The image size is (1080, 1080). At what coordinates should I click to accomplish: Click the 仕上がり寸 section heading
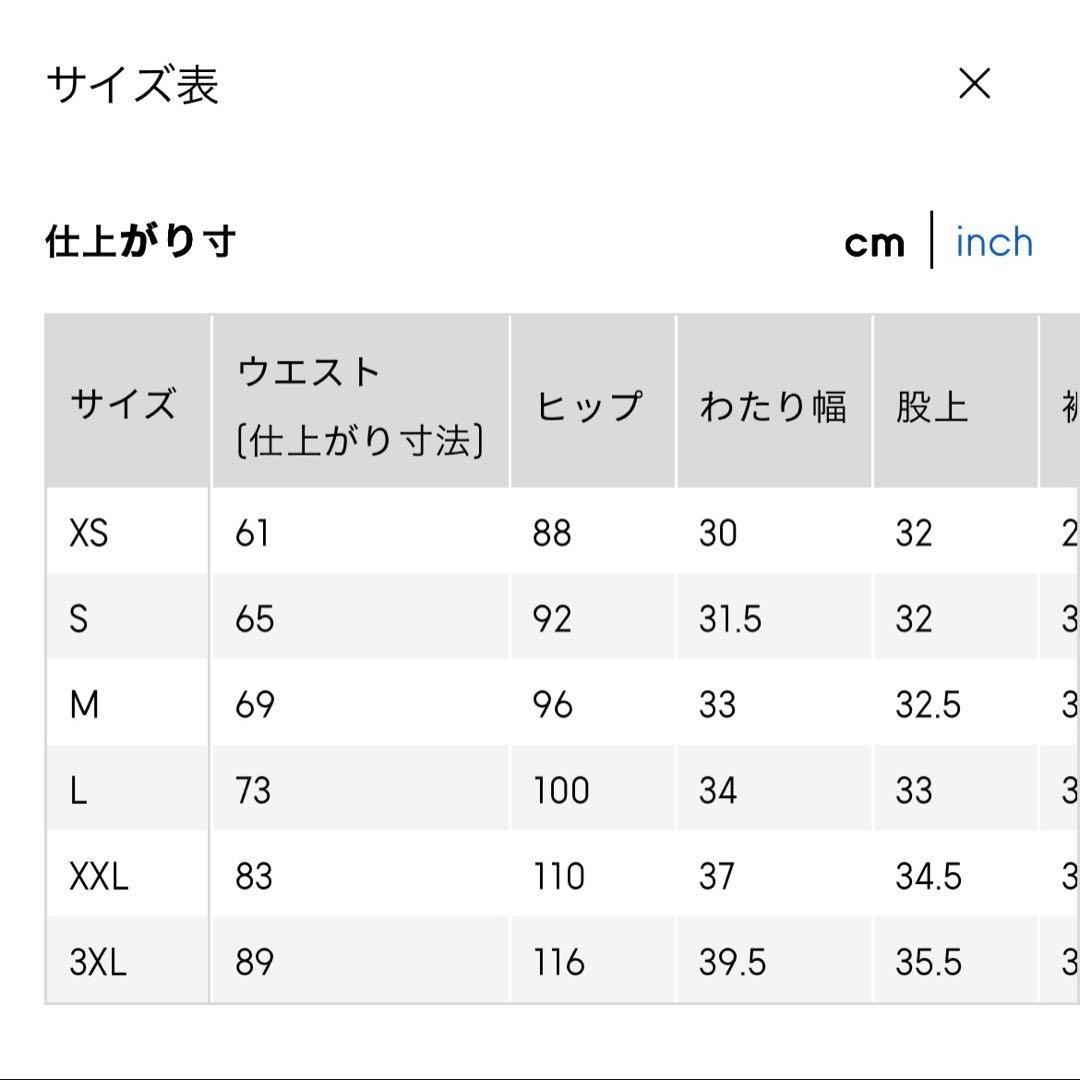141,242
